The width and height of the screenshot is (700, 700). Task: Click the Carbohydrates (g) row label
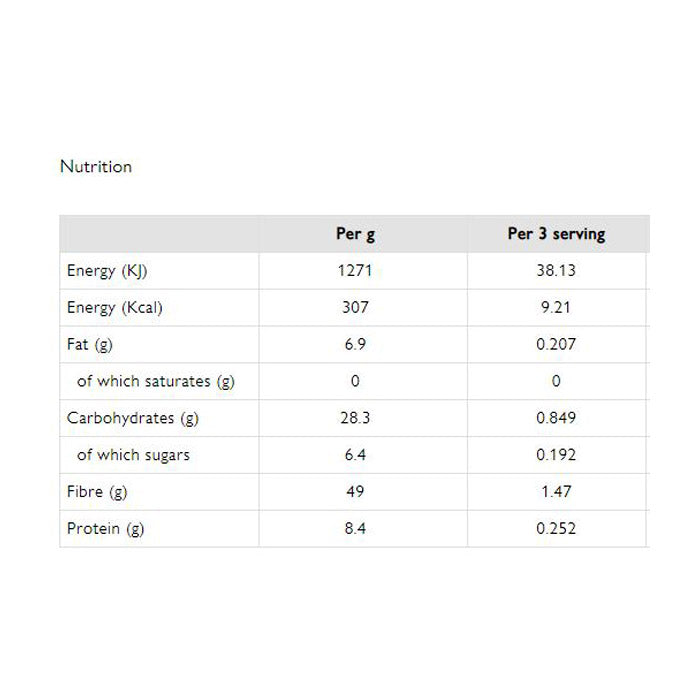pos(126,418)
